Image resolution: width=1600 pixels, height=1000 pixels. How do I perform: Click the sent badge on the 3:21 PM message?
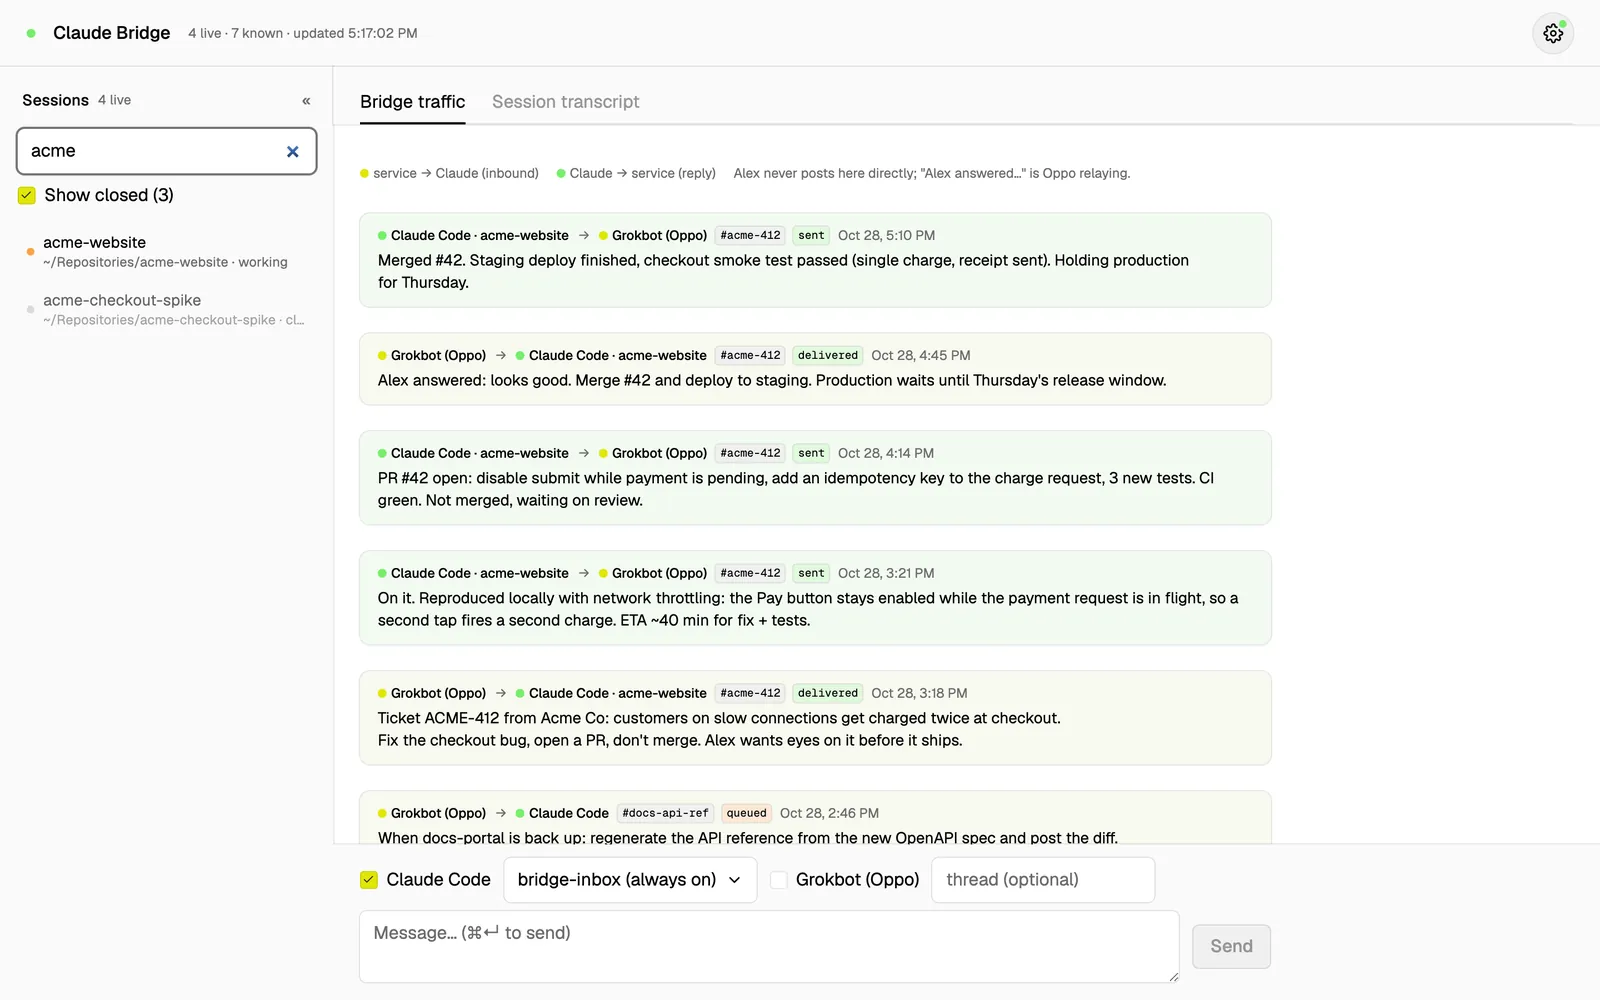pos(811,574)
